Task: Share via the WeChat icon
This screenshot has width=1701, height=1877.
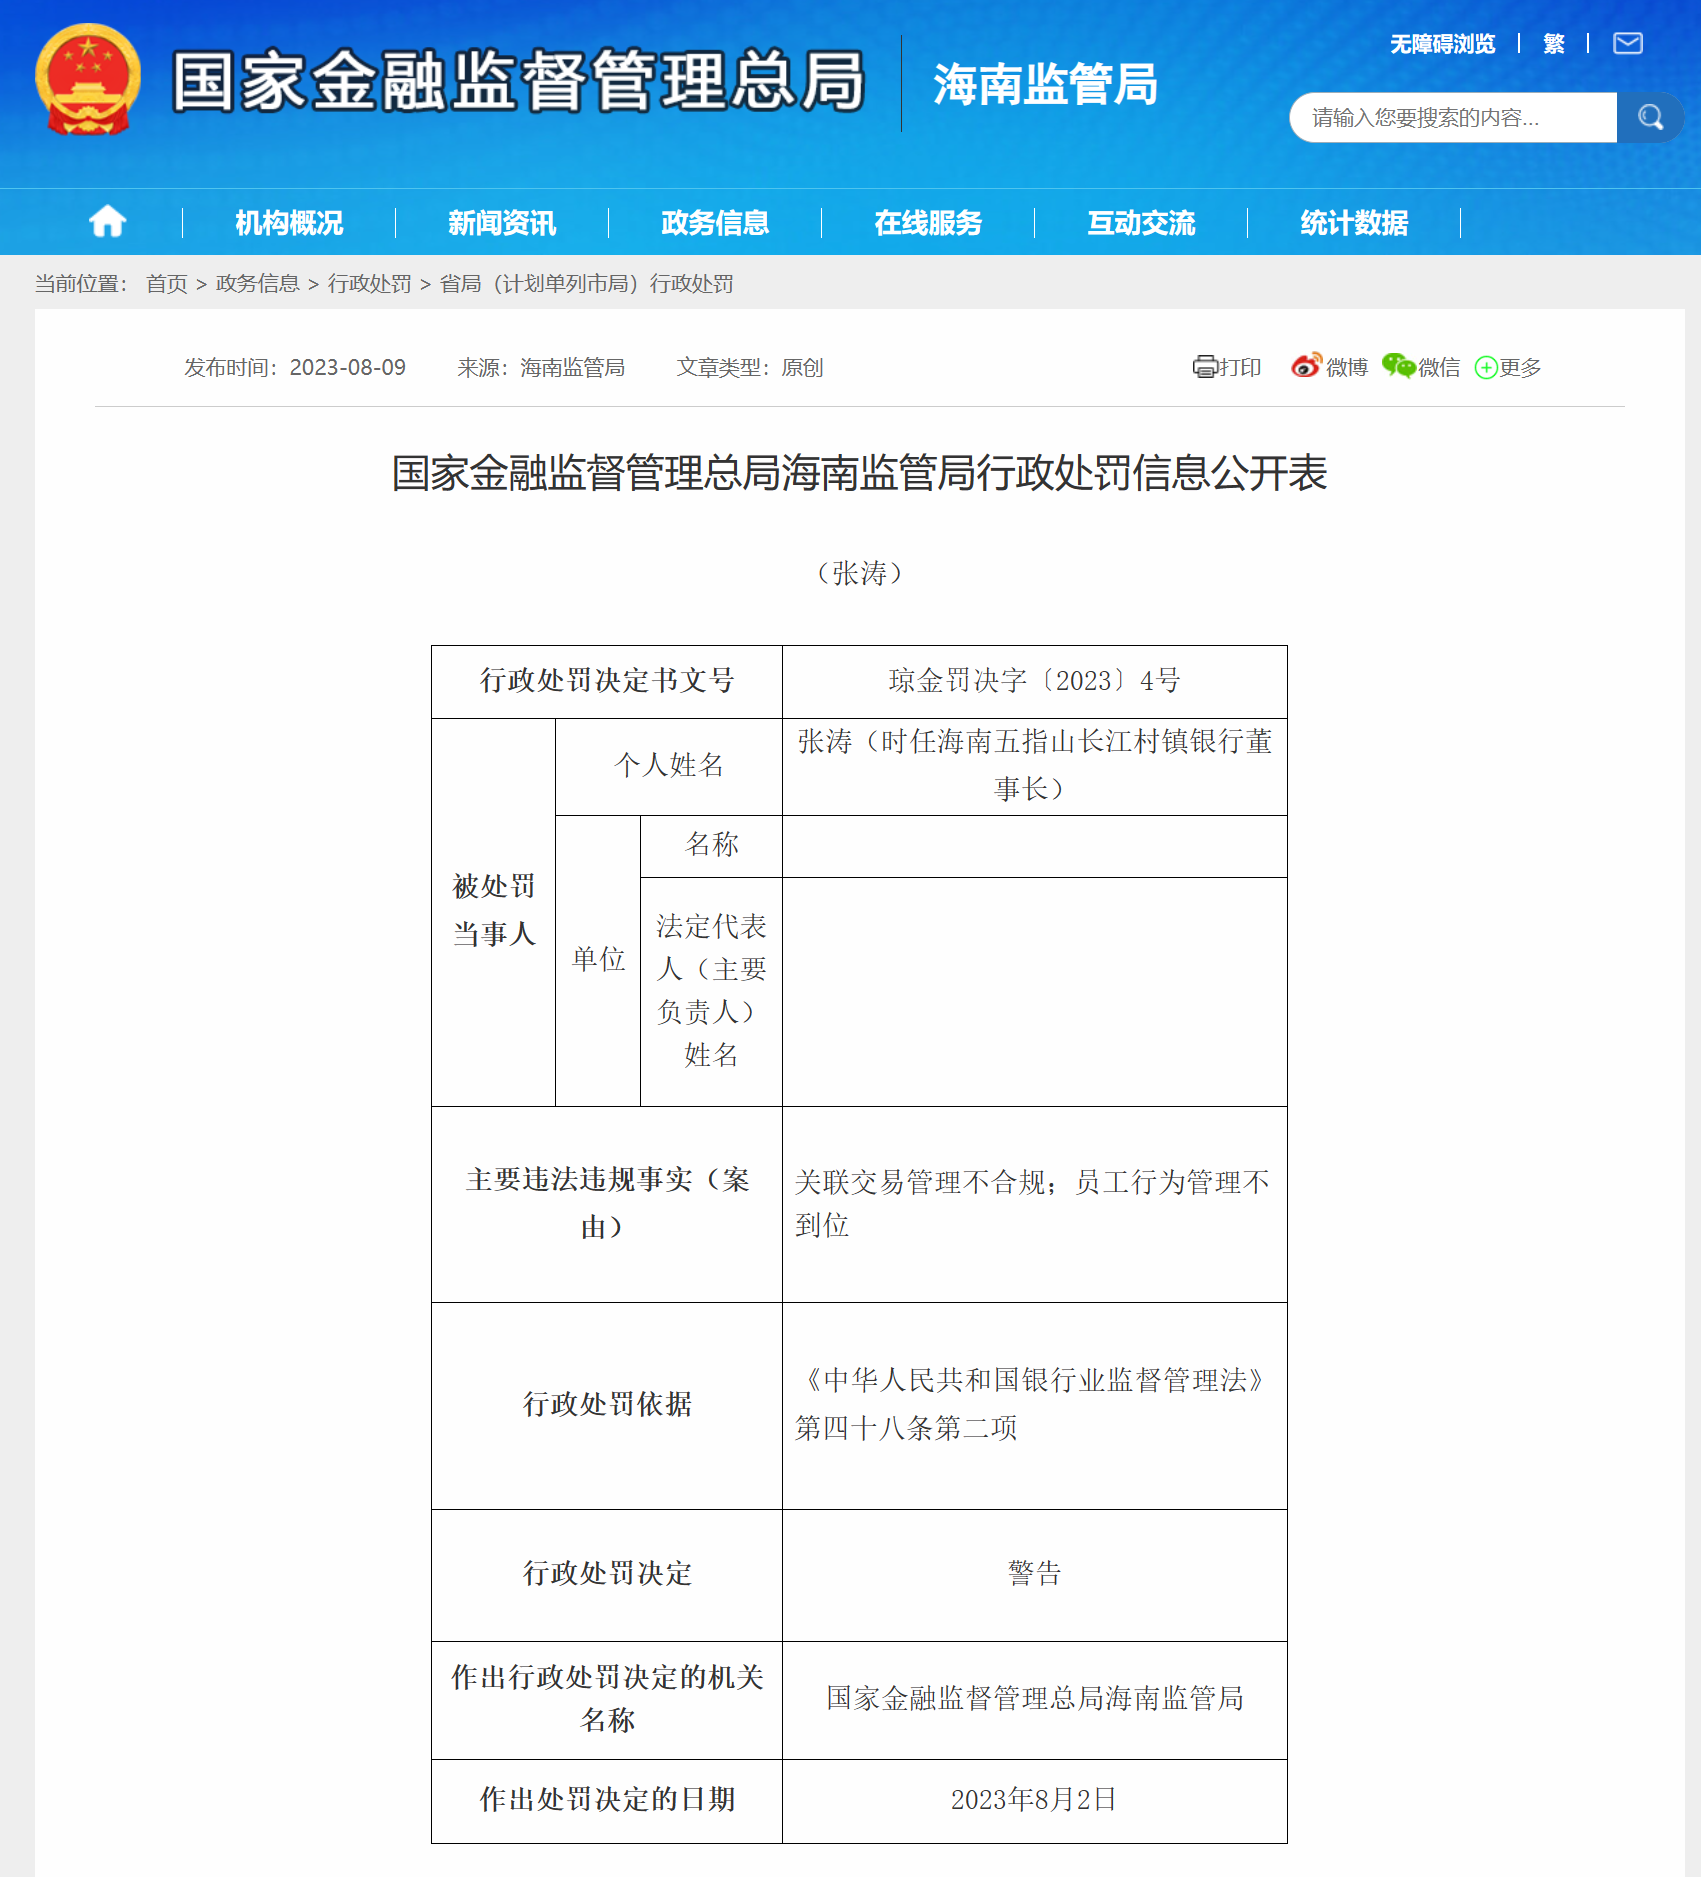Action: (x=1399, y=366)
